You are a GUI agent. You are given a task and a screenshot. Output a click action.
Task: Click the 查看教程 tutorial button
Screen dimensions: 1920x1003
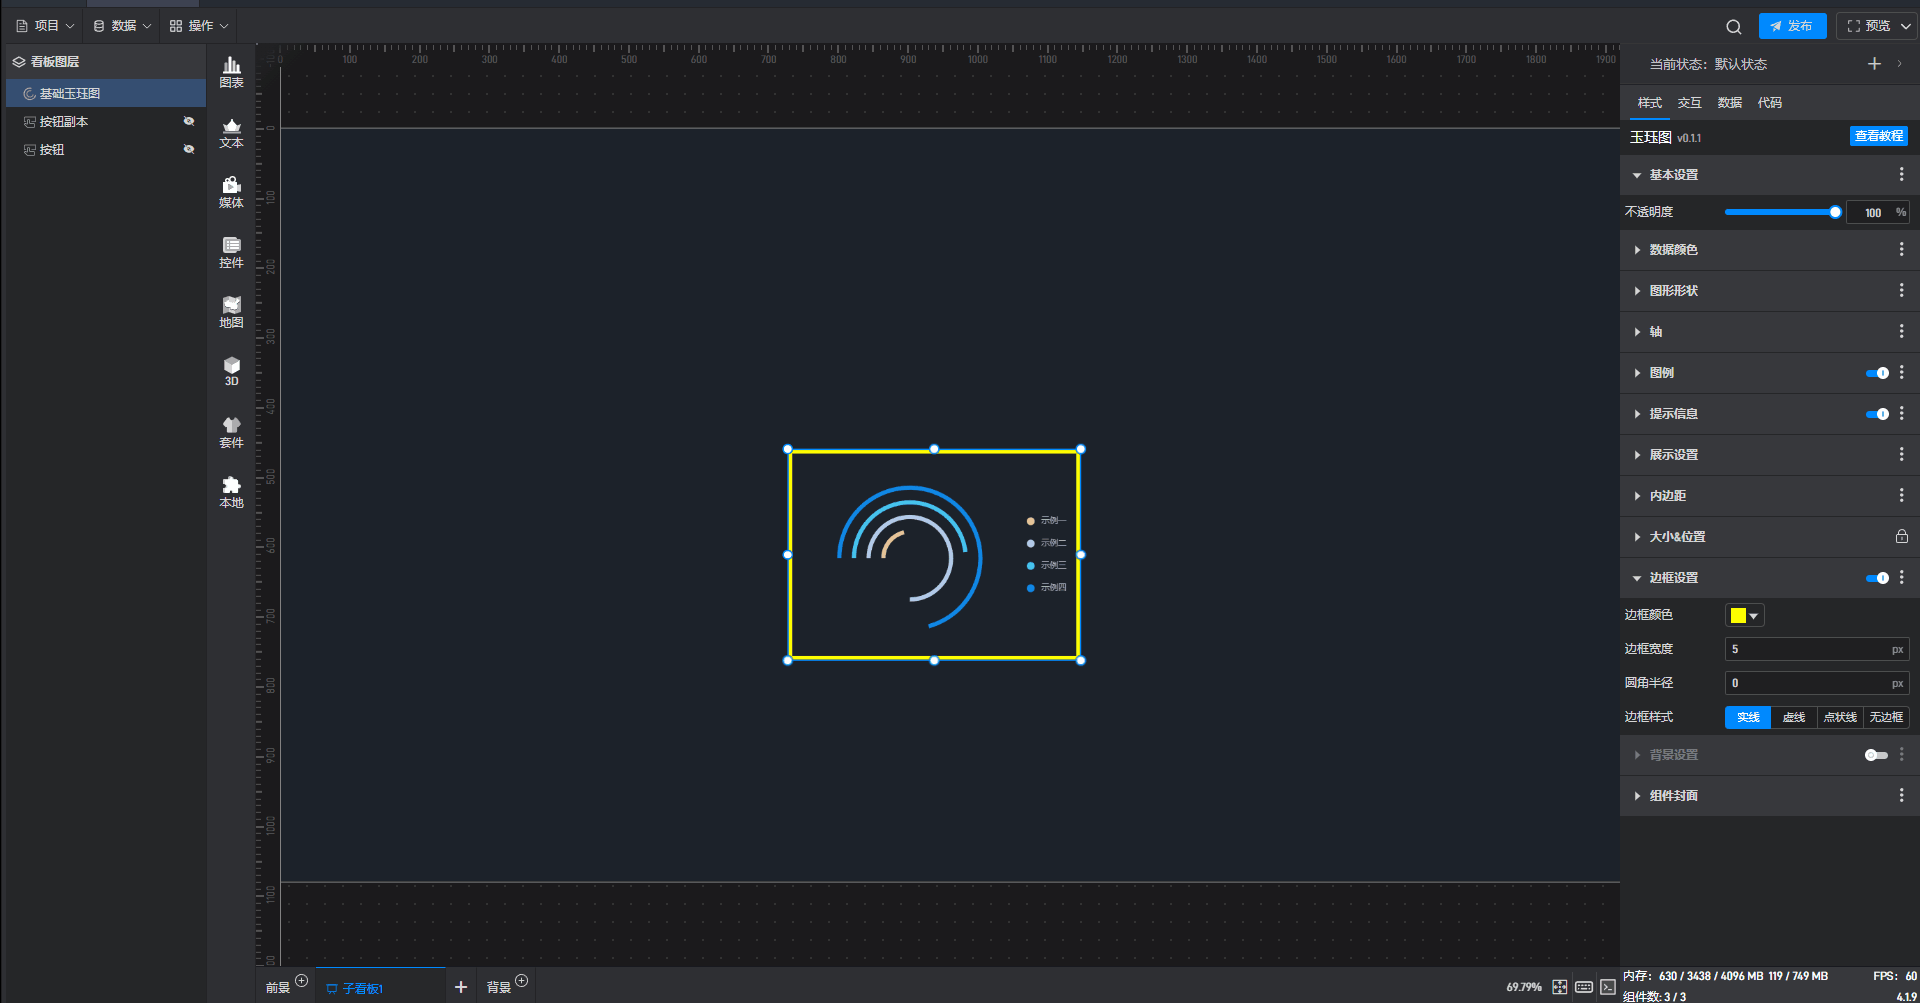pos(1878,136)
